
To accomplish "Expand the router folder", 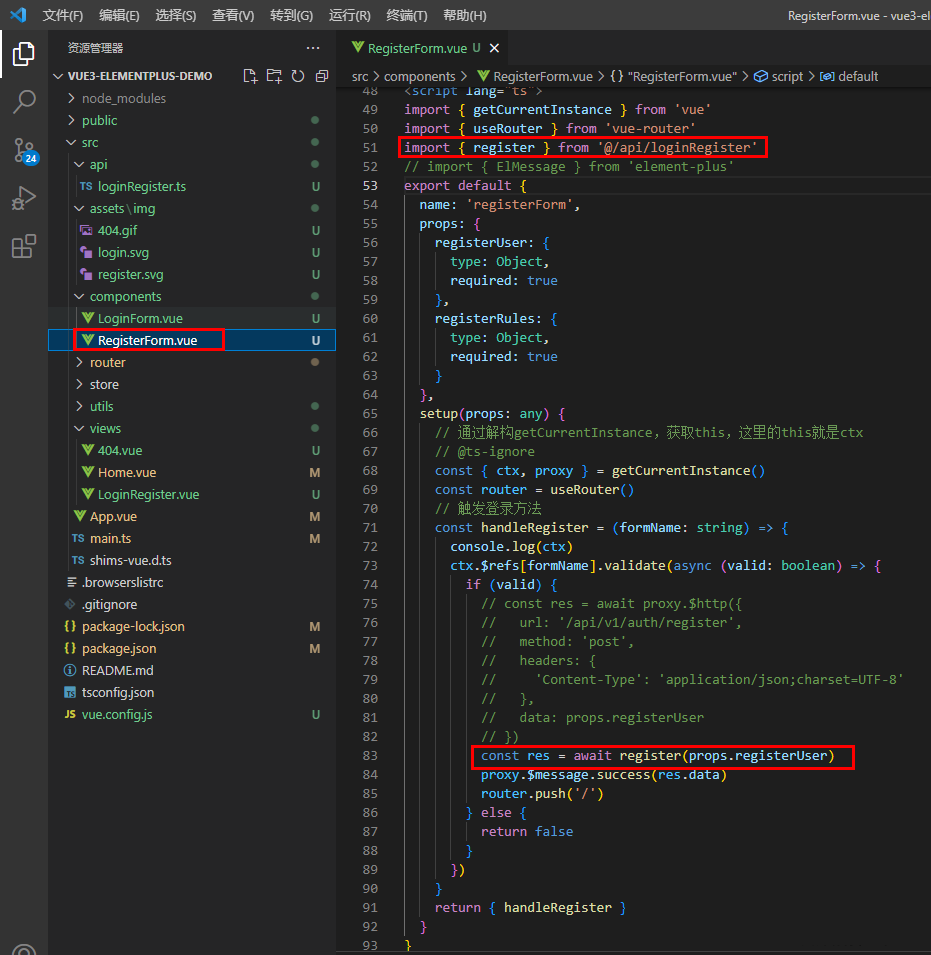I will 107,362.
